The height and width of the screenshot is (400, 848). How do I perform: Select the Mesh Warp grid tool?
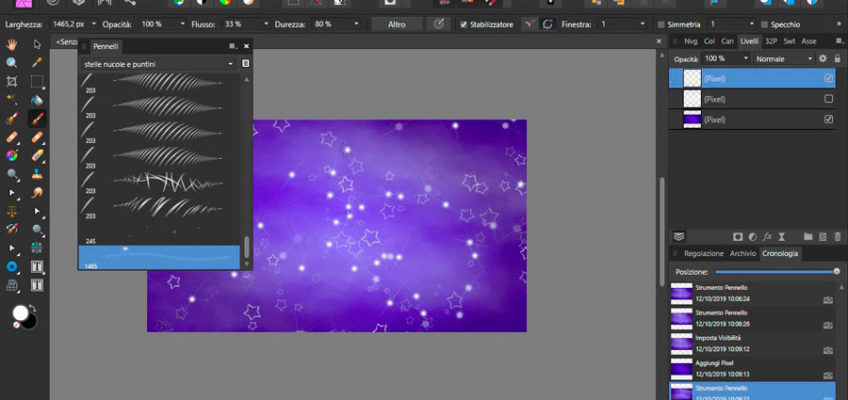click(x=11, y=285)
